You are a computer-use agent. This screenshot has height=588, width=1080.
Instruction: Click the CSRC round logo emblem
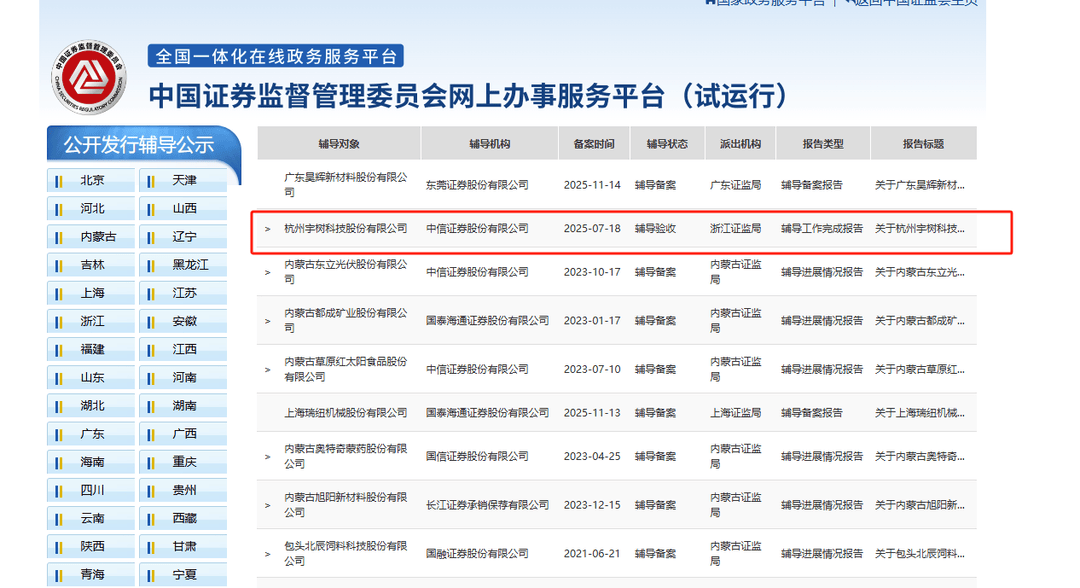(x=90, y=77)
